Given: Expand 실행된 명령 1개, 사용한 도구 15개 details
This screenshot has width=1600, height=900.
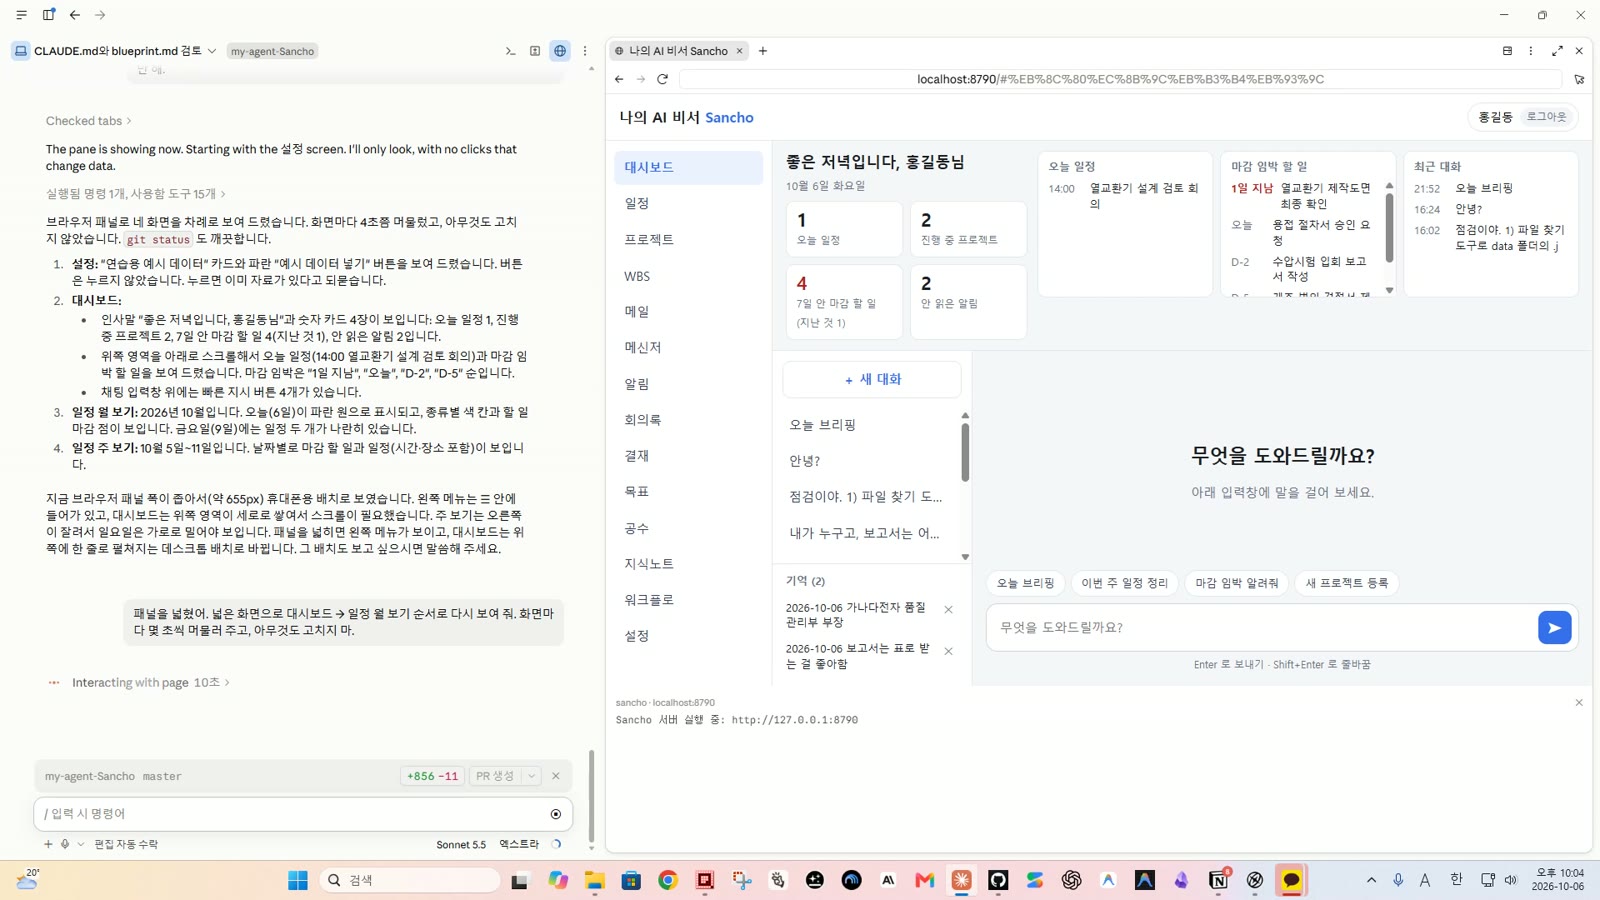Looking at the screenshot, I should point(136,194).
